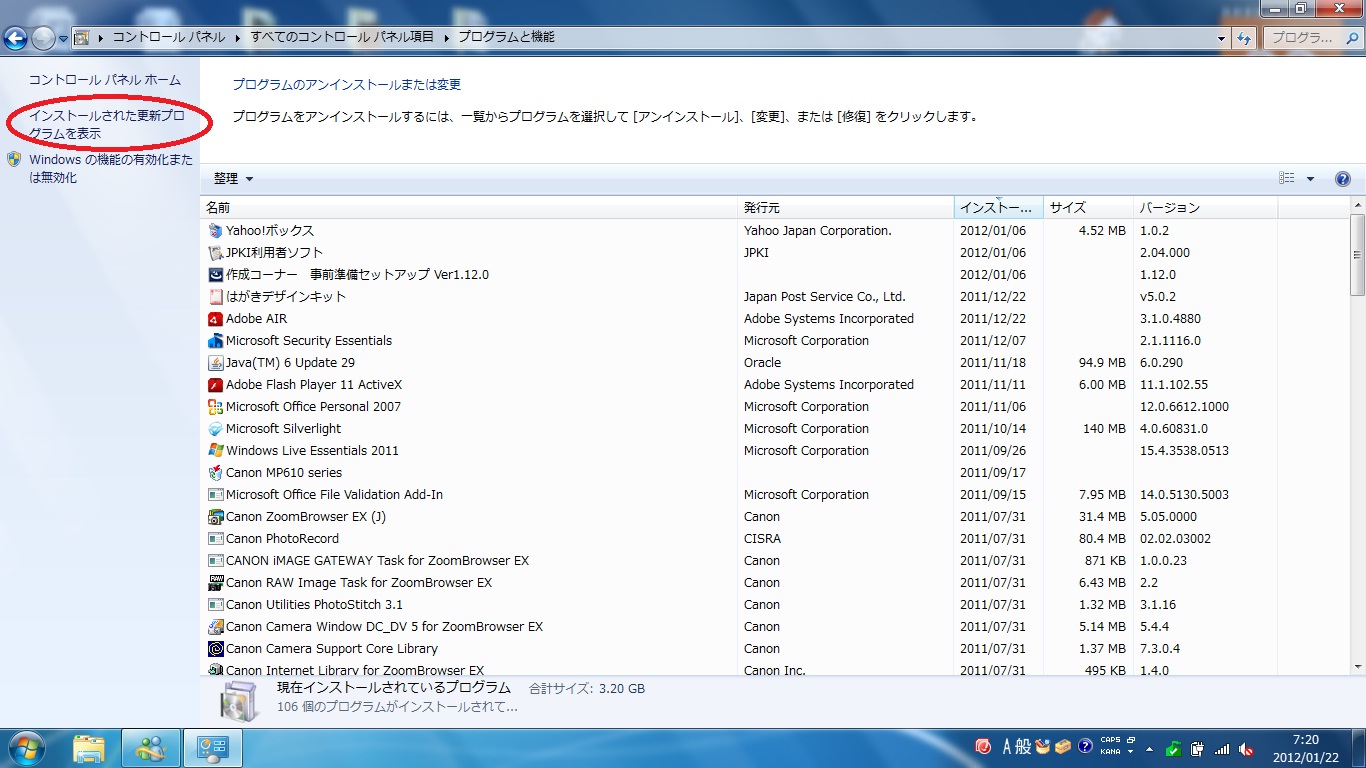Click the Forward navigation arrow

(x=43, y=39)
